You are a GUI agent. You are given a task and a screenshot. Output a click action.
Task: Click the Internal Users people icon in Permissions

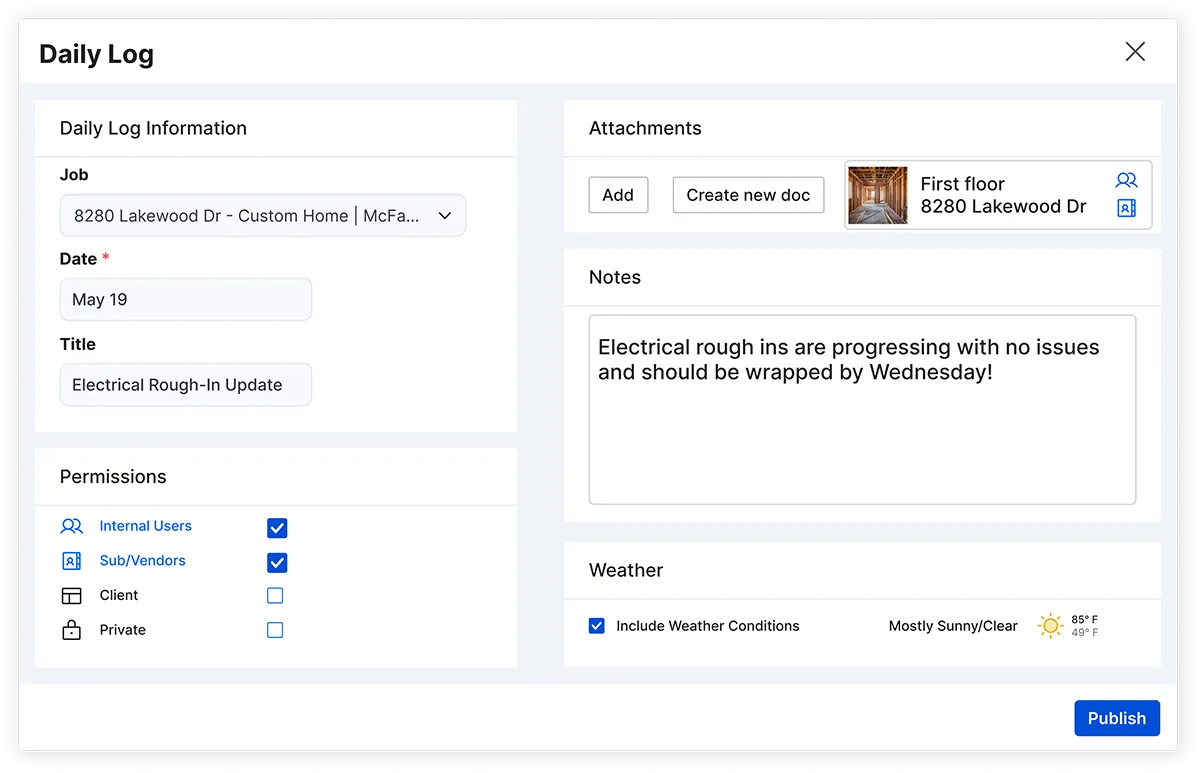coord(71,526)
